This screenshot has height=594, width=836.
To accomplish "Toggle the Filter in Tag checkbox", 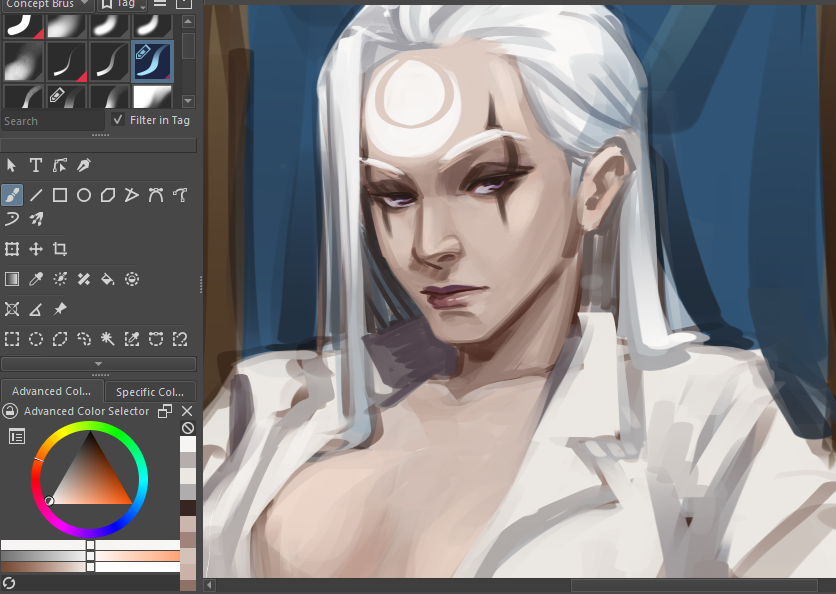I will point(118,120).
